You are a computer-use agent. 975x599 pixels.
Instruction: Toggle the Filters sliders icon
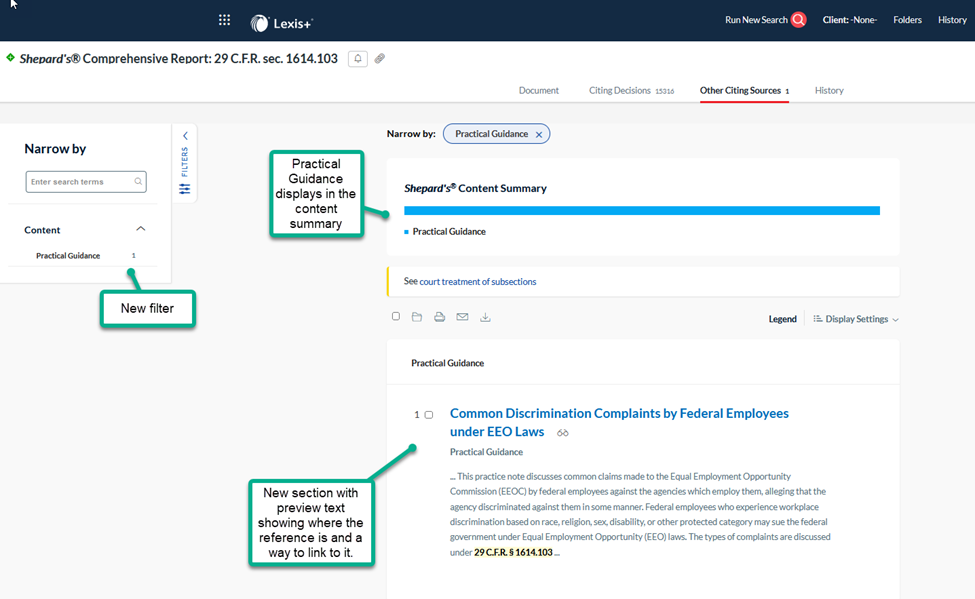185,188
